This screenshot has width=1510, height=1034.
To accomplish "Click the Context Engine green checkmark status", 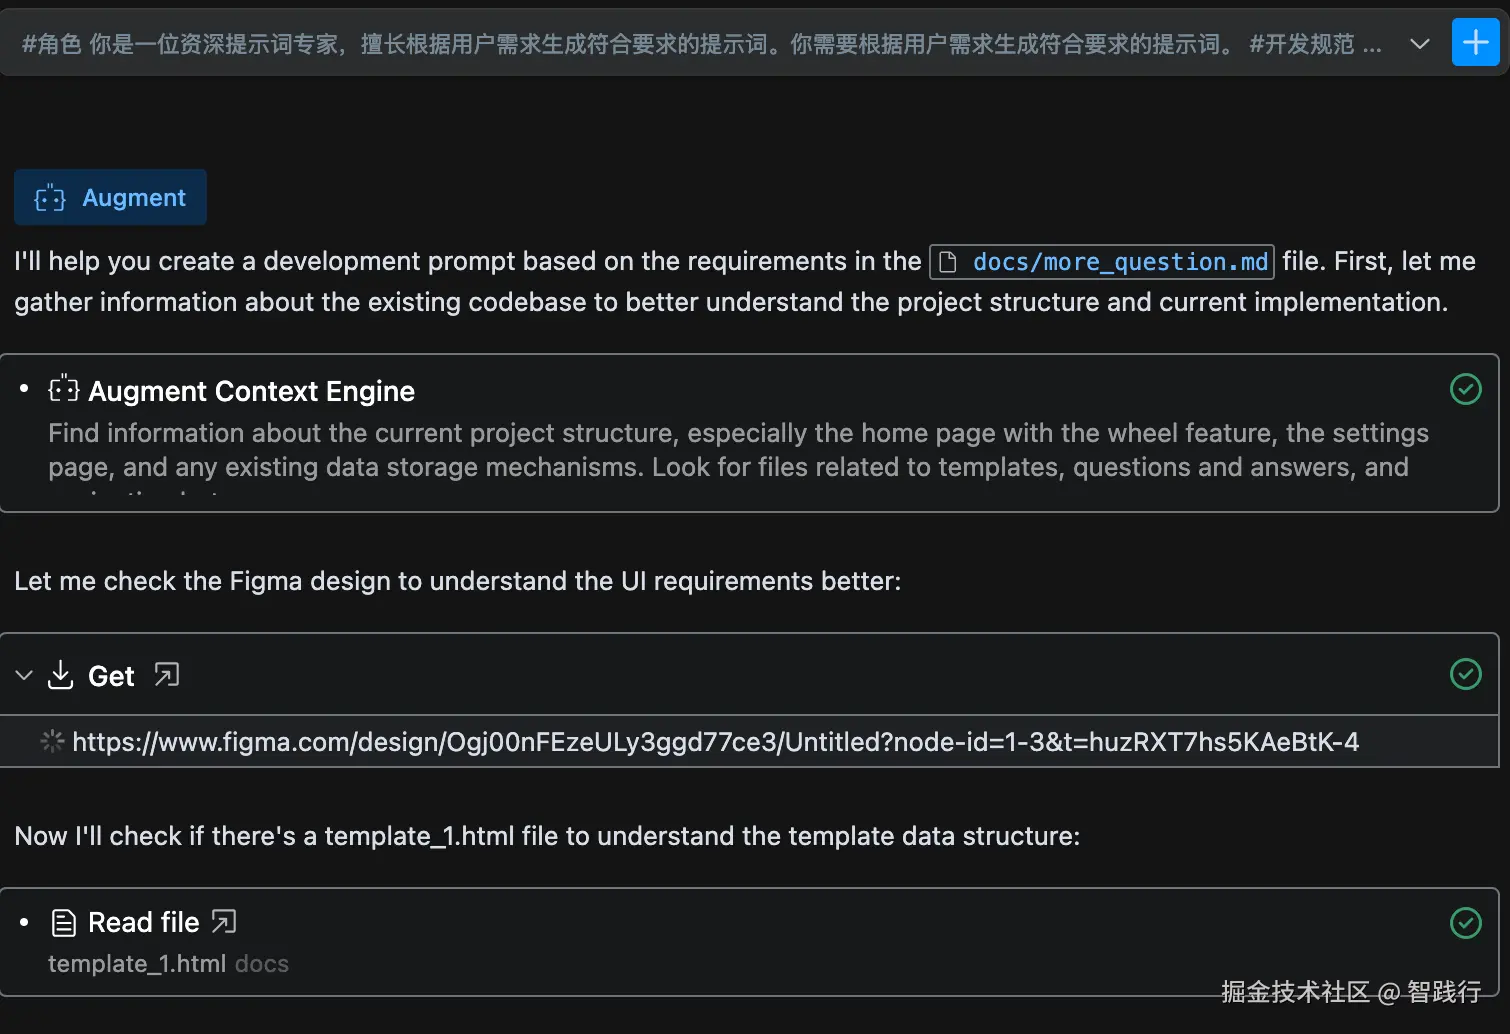I will point(1465,389).
